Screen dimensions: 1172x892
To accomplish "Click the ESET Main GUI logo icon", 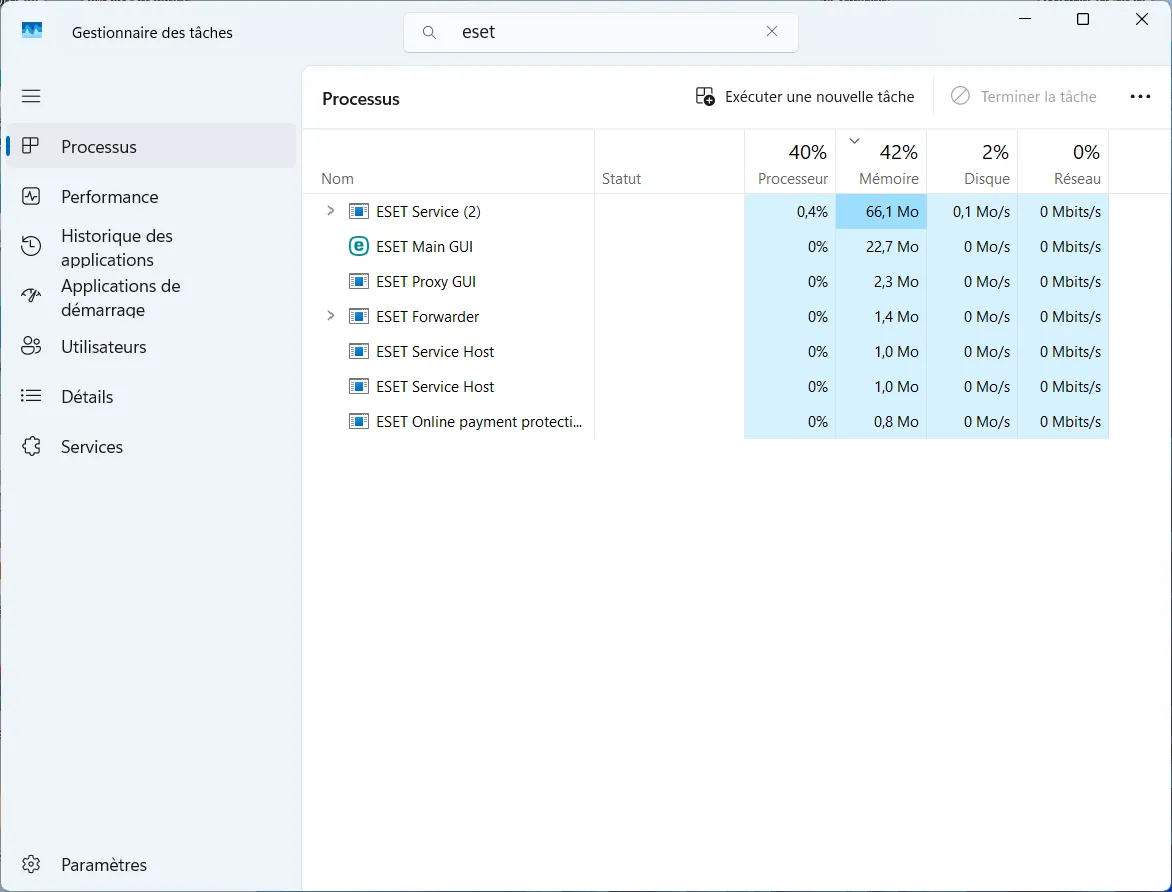I will (x=359, y=246).
